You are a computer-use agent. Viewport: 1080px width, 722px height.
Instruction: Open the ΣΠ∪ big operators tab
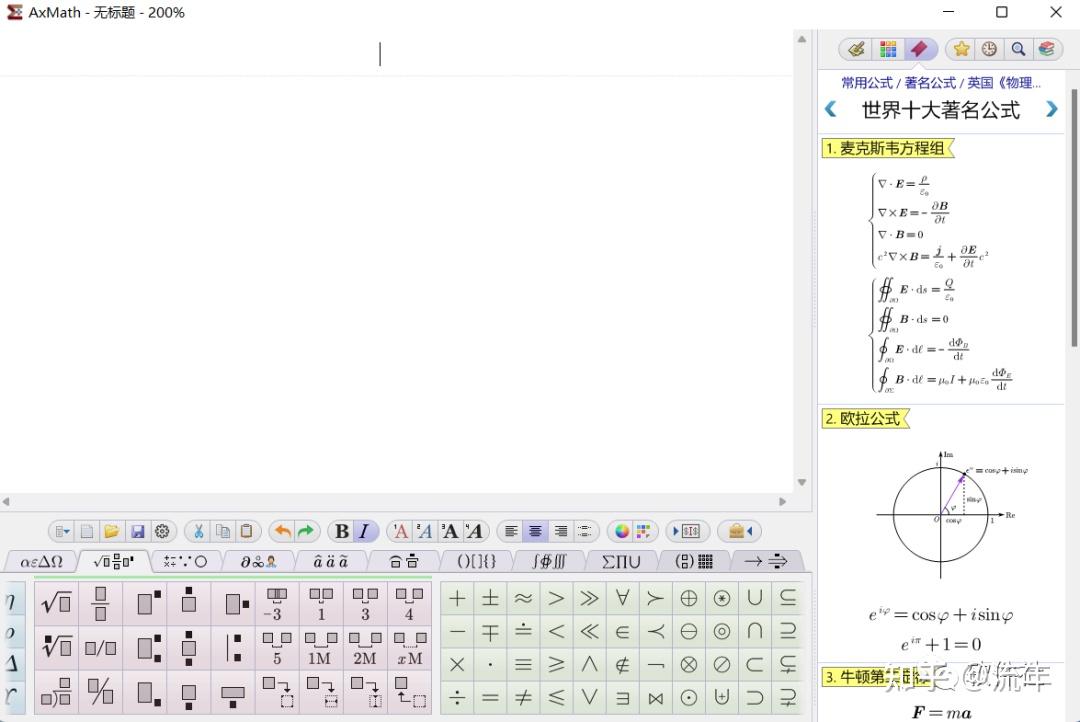621,561
